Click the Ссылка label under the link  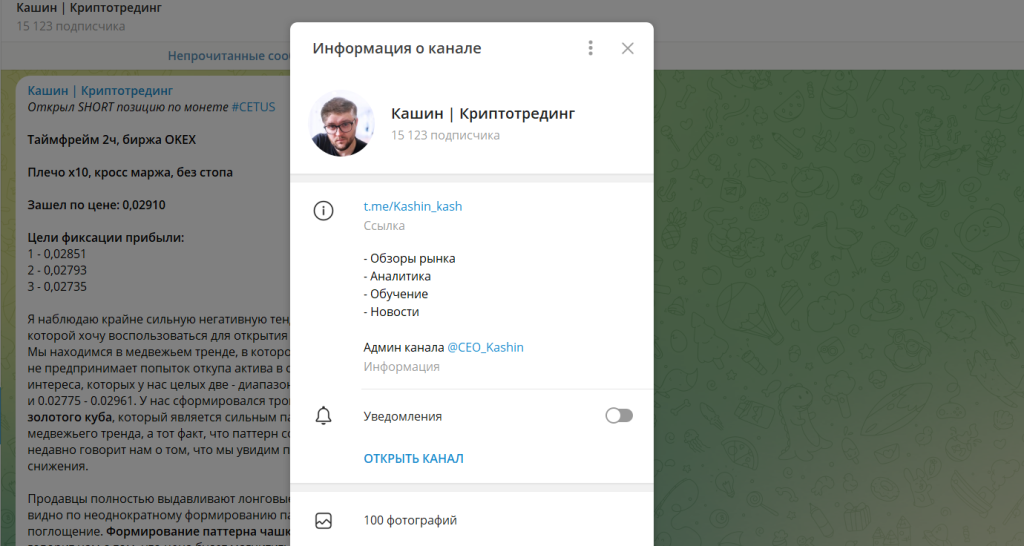pyautogui.click(x=384, y=226)
